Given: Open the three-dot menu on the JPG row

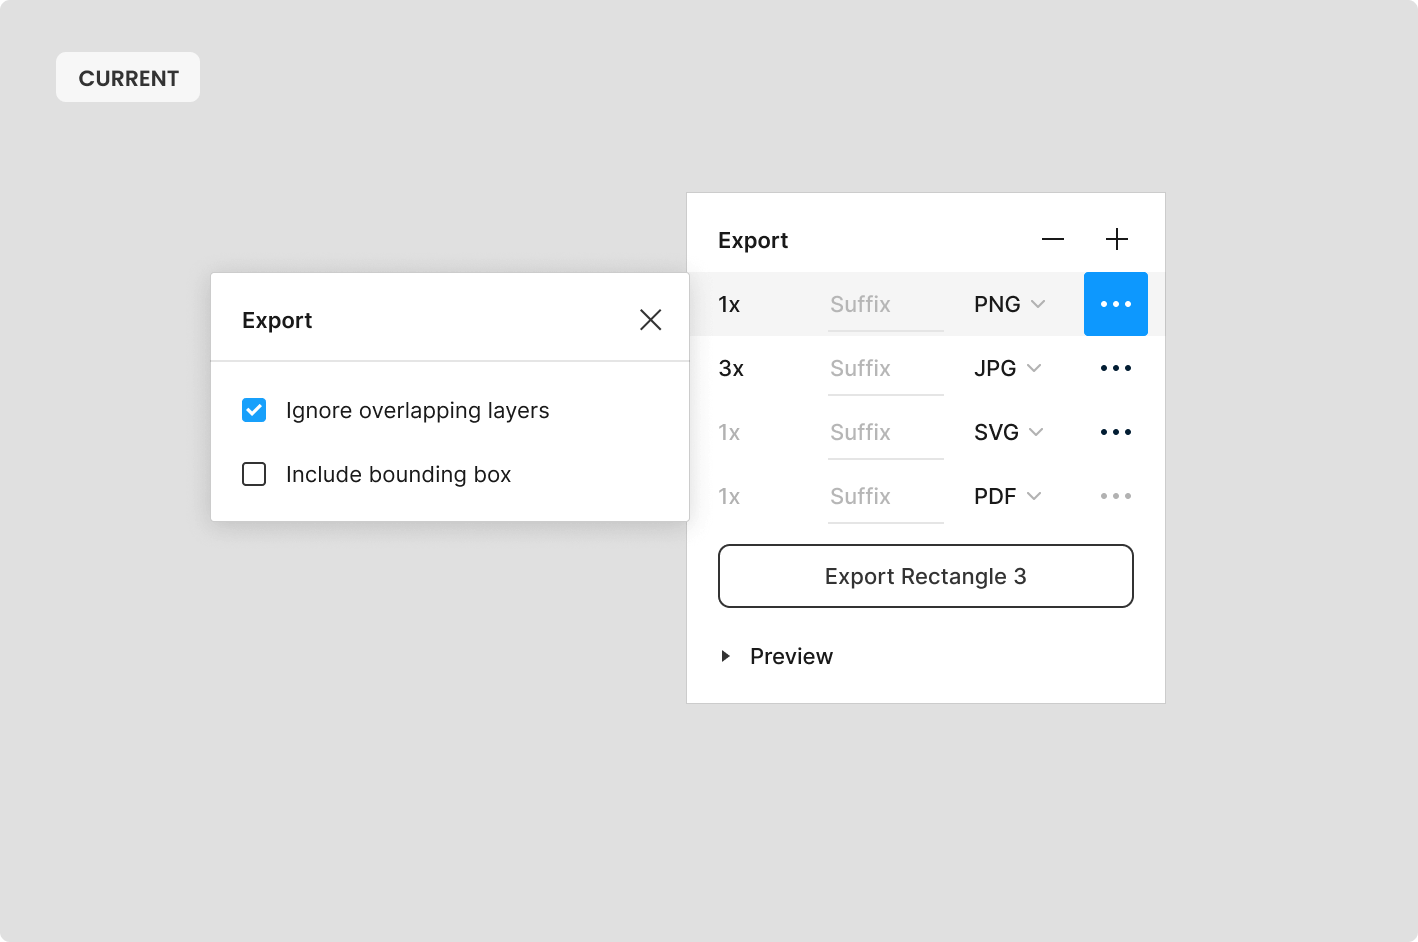Looking at the screenshot, I should [1115, 368].
